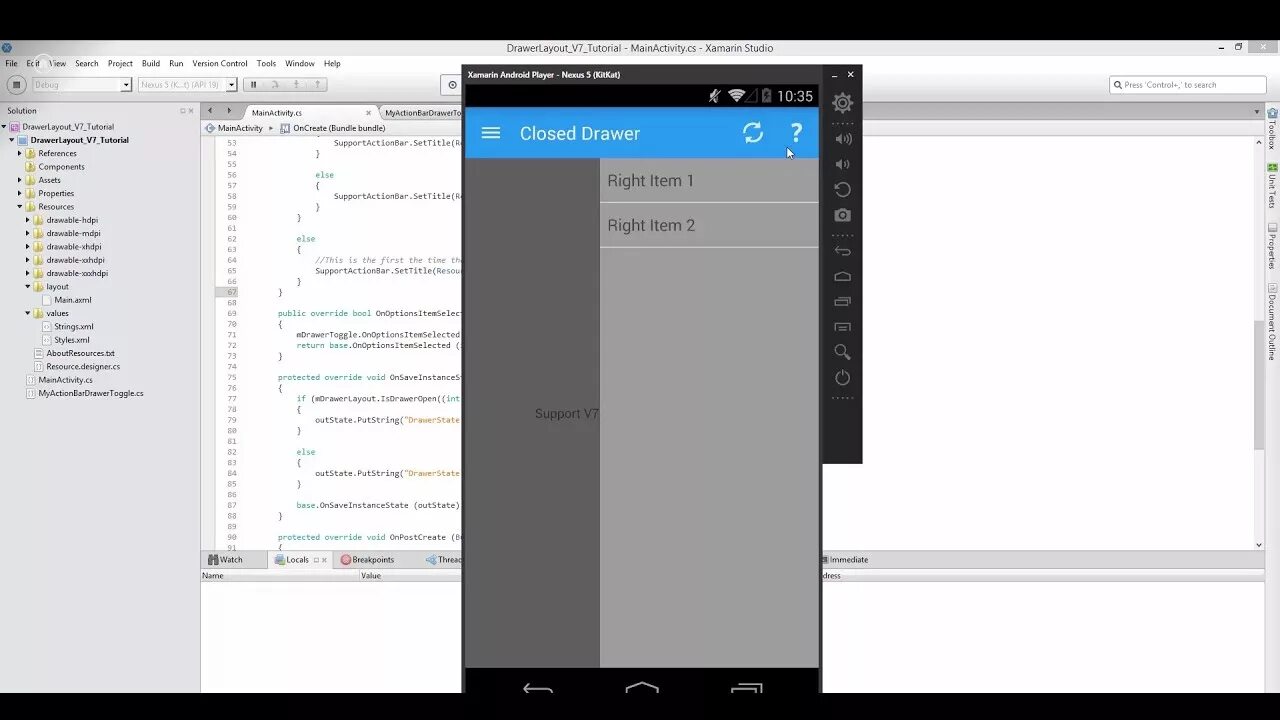Open the Document Outline side panel
Screen dimensions: 1280x720
point(1272,322)
